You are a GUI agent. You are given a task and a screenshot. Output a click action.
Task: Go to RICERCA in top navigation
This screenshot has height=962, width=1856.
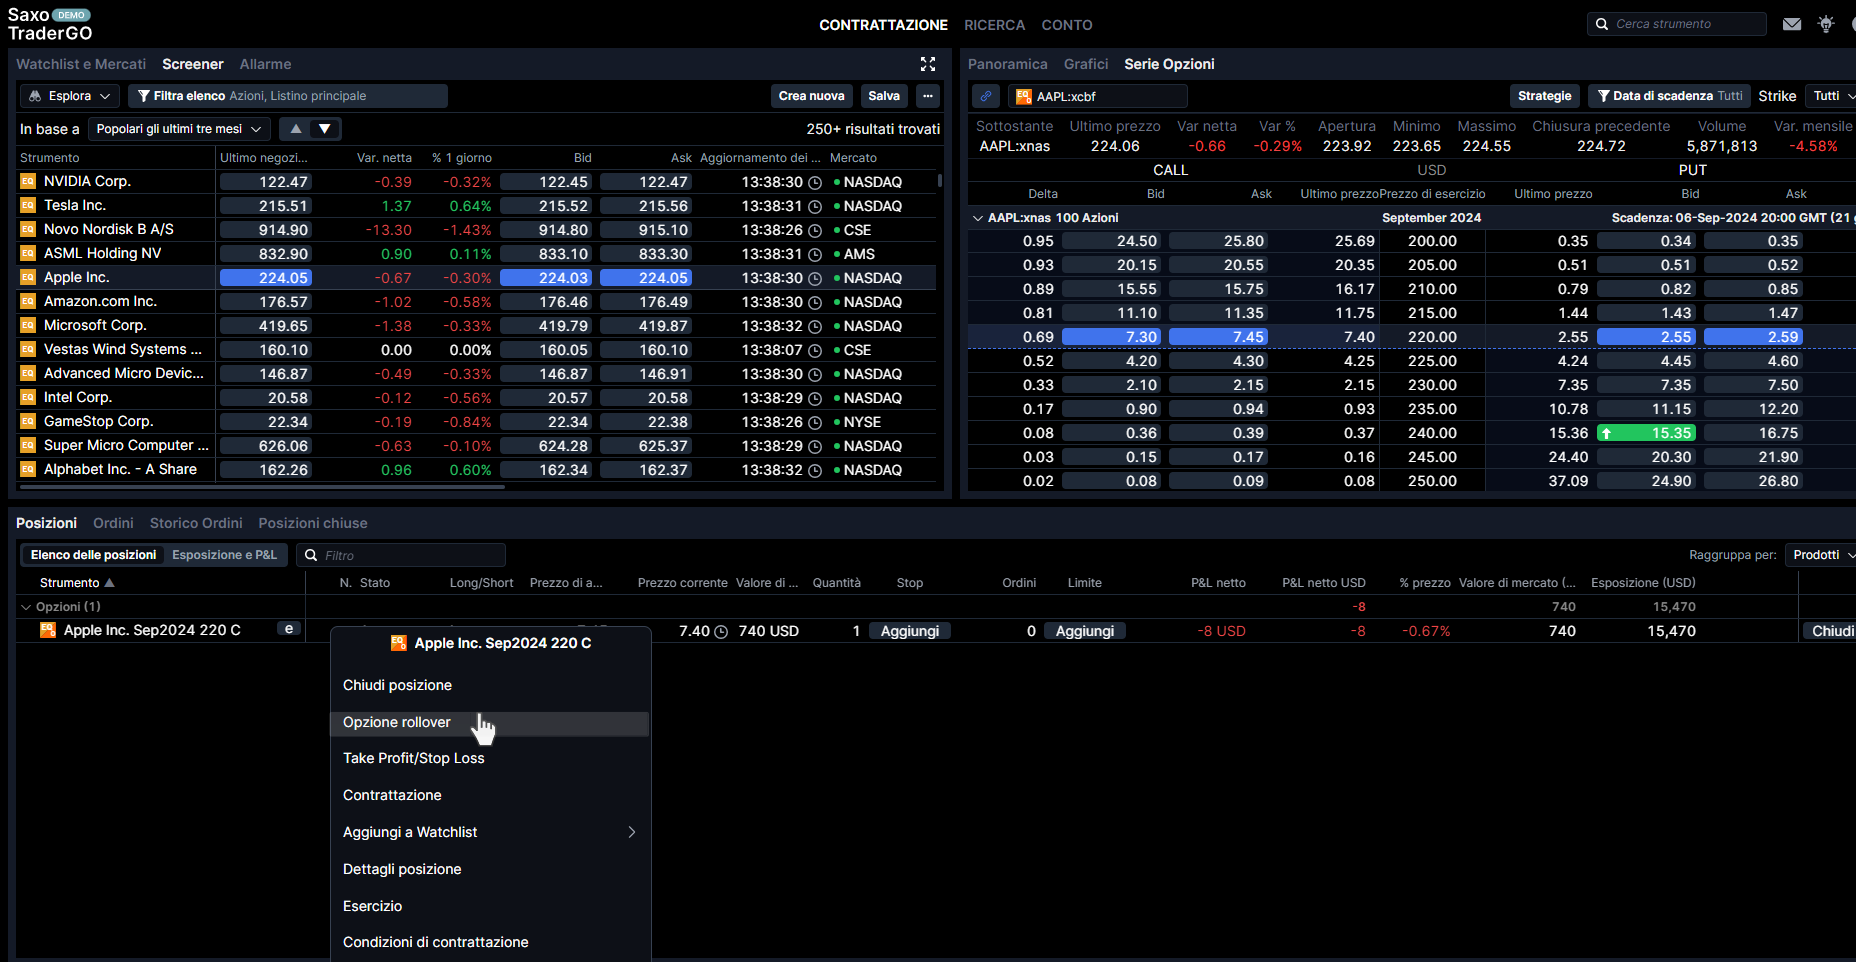994,25
